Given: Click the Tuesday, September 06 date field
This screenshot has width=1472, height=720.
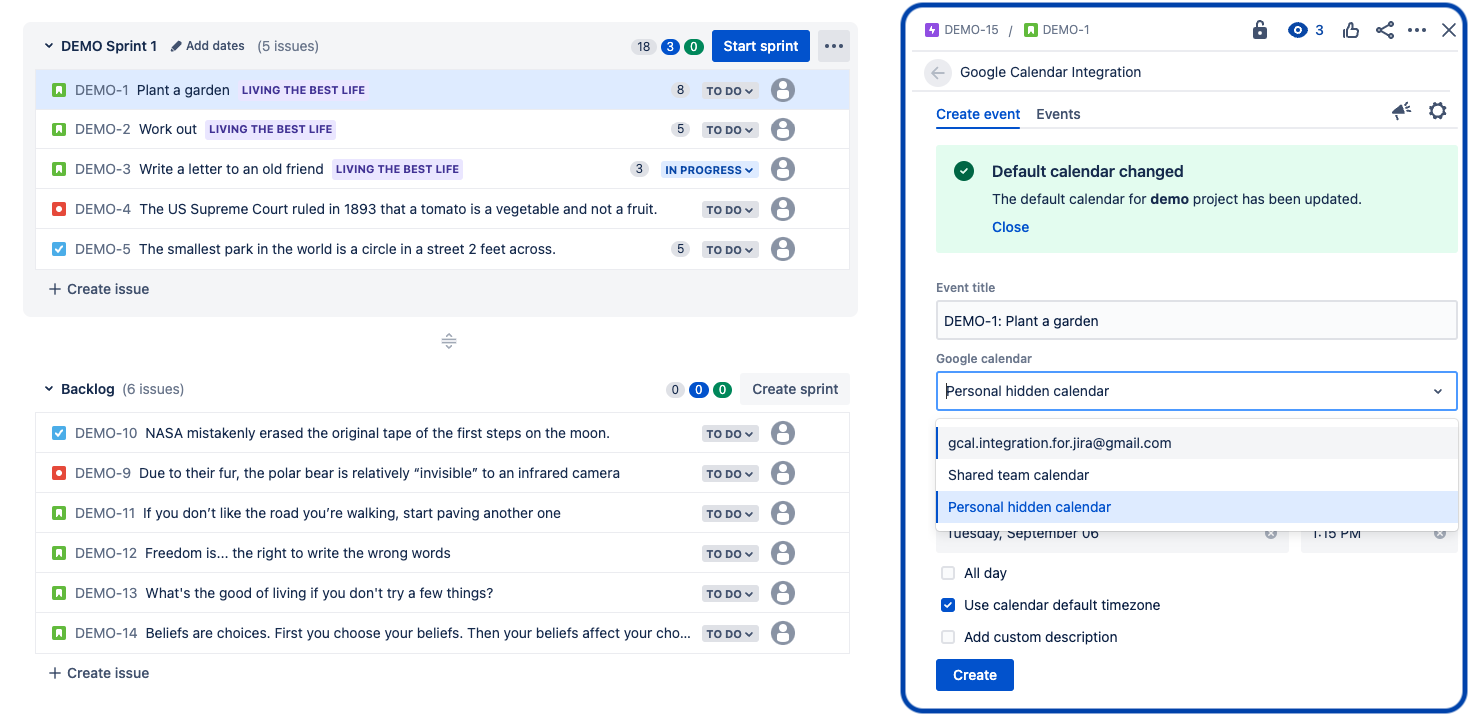Looking at the screenshot, I should [1111, 534].
